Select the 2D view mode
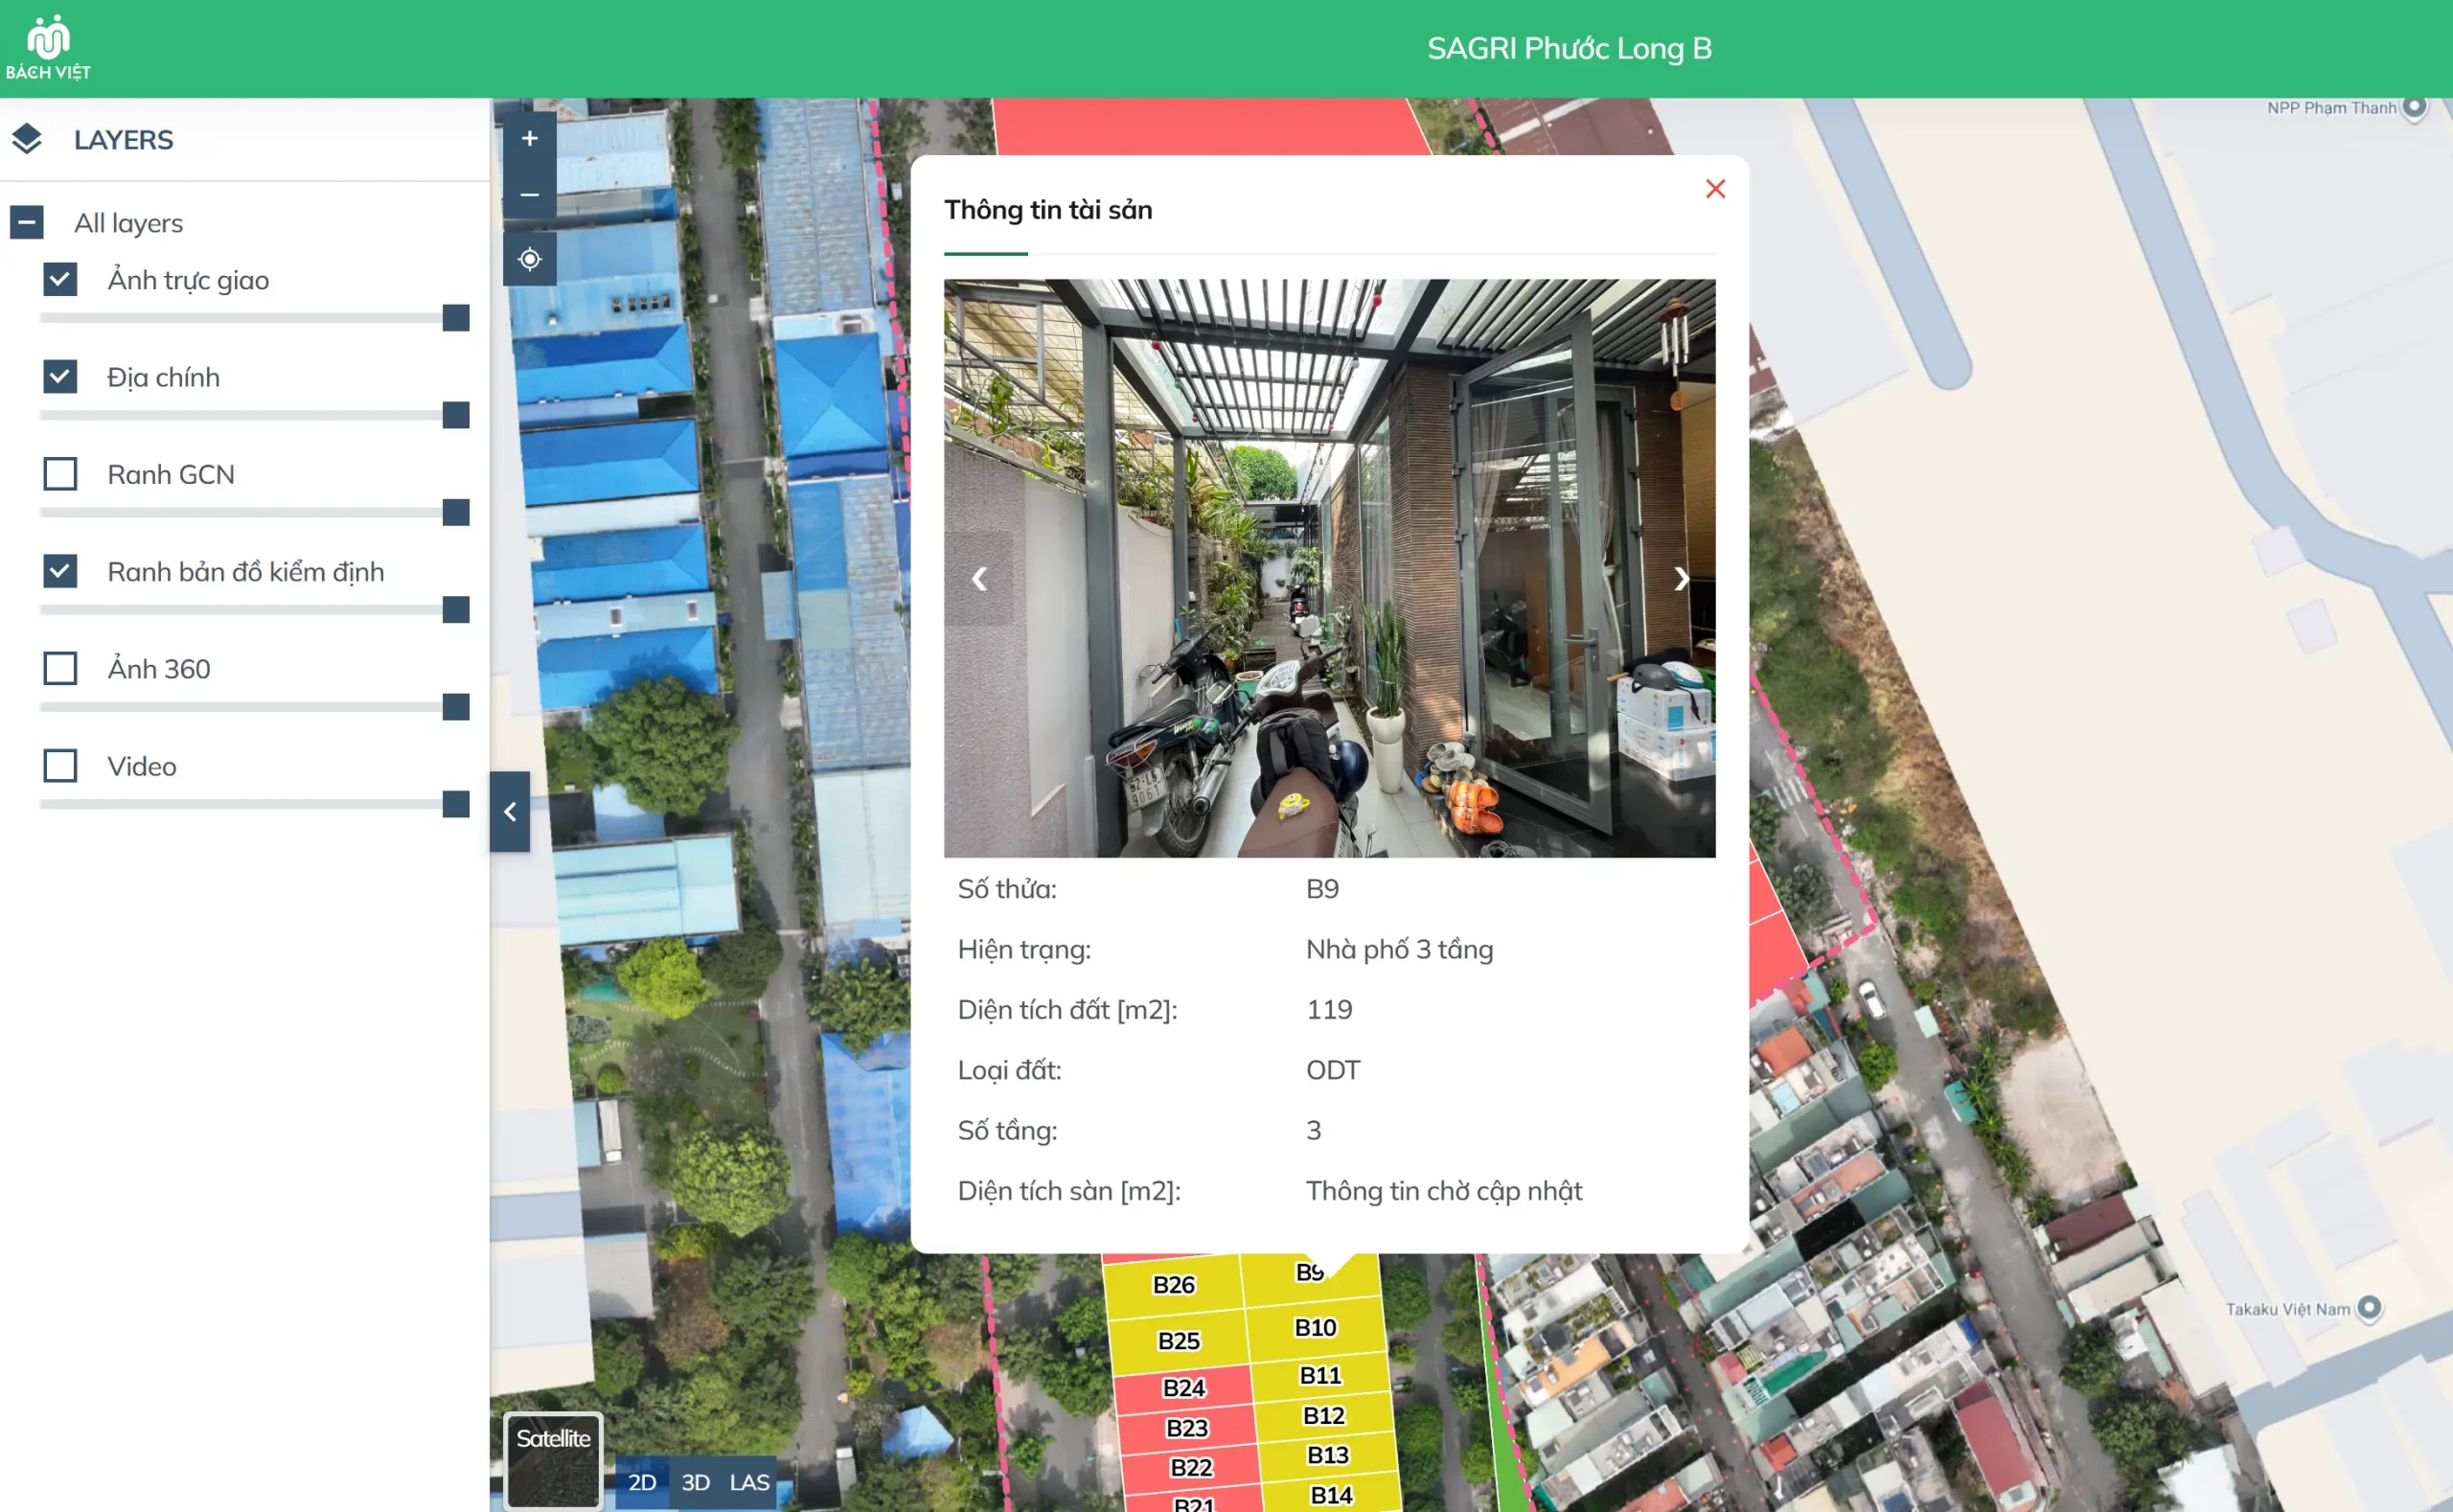 [x=641, y=1482]
